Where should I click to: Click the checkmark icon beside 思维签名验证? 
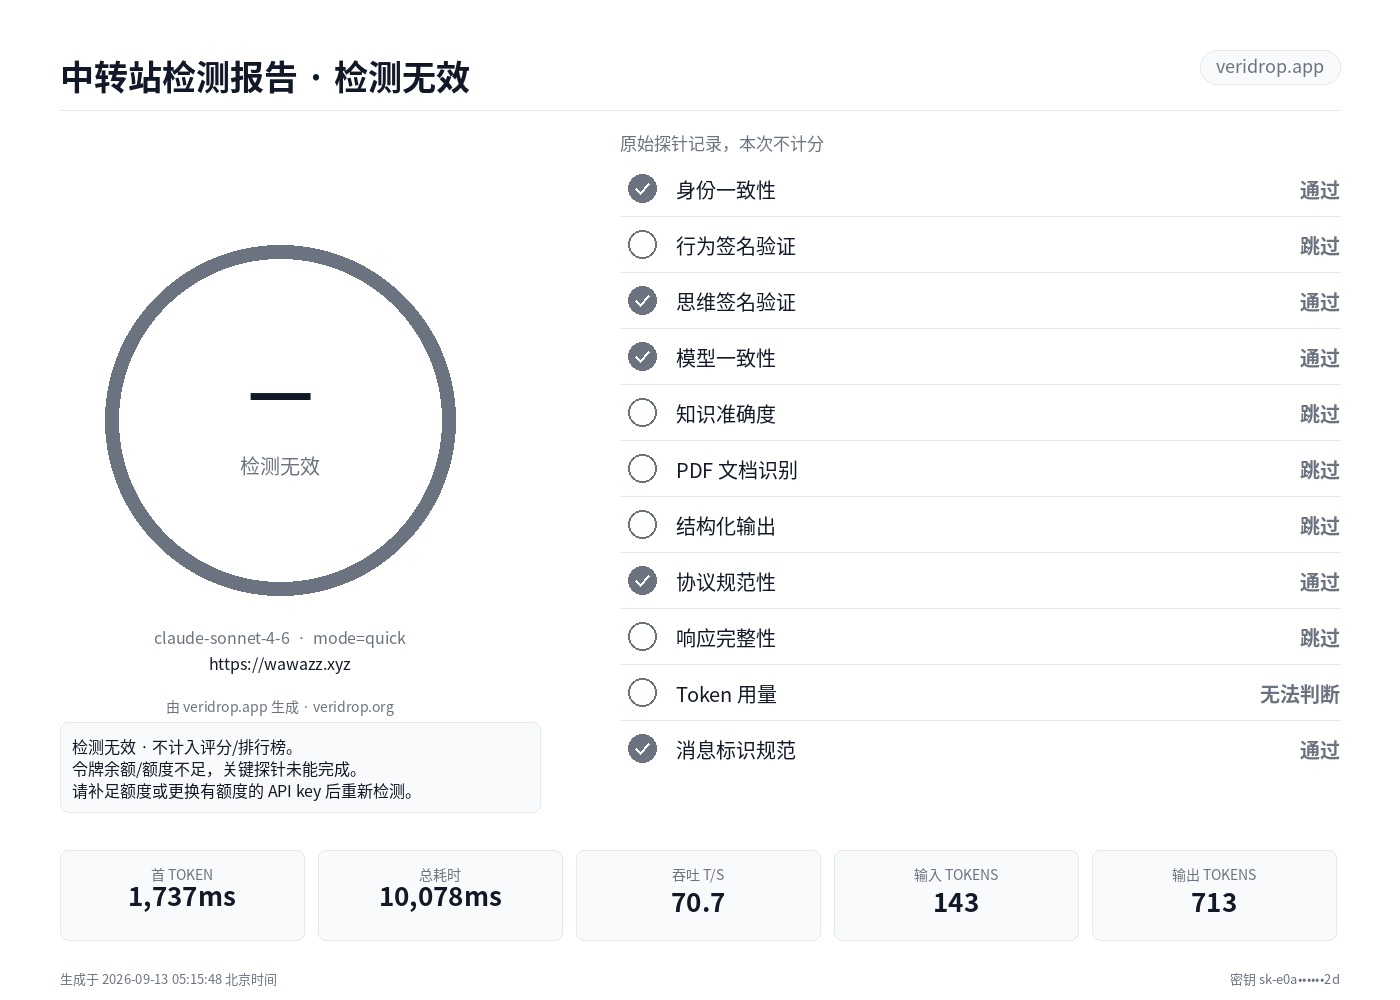(642, 301)
